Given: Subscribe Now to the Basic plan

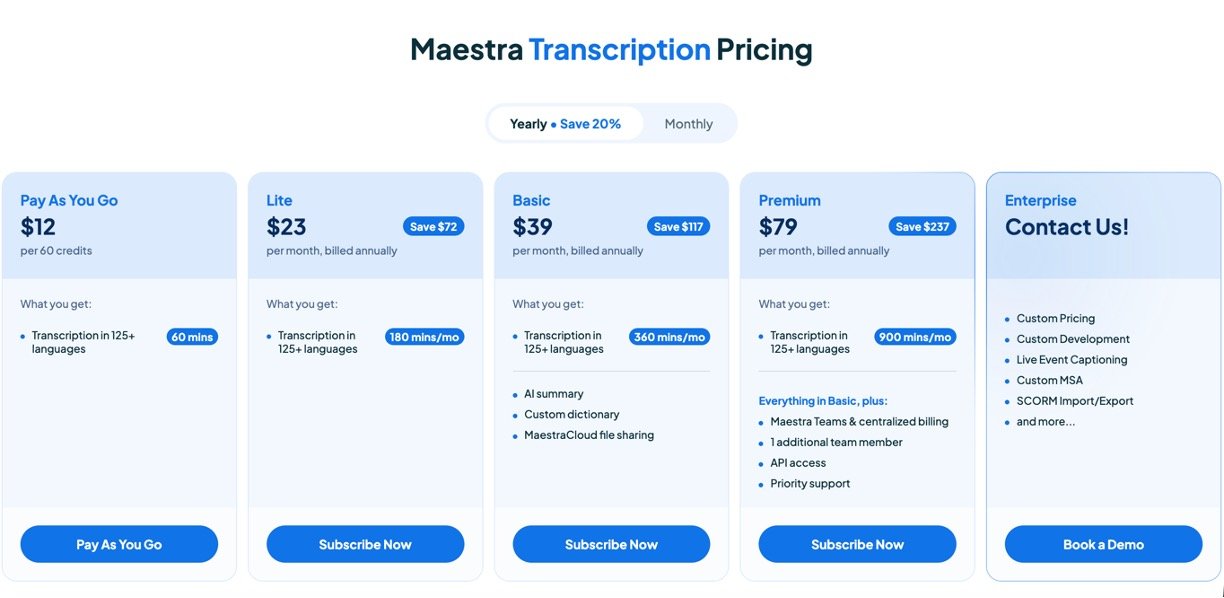Looking at the screenshot, I should [611, 544].
